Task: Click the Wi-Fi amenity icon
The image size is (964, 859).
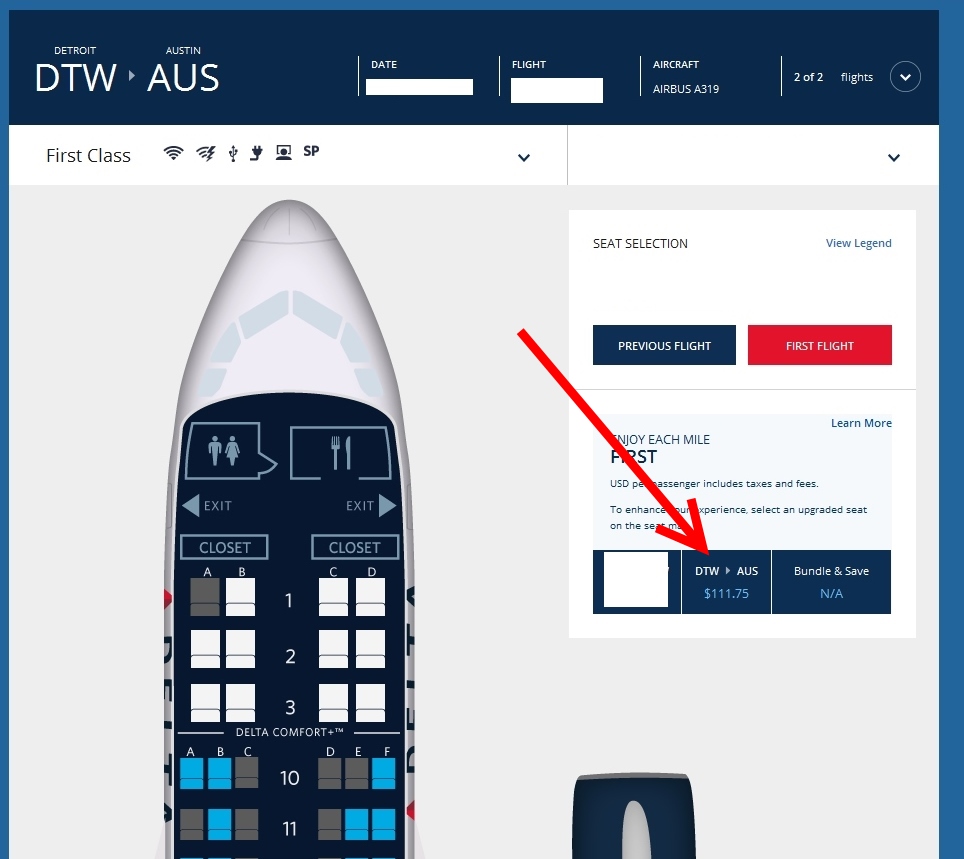Action: 173,152
